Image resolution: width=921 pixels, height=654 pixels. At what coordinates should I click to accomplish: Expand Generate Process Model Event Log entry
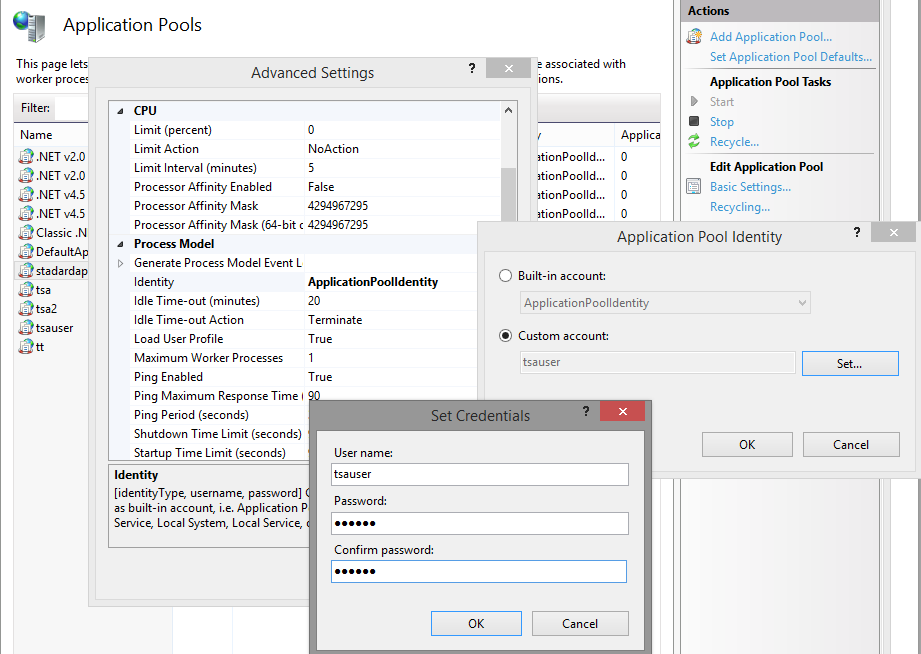click(120, 263)
